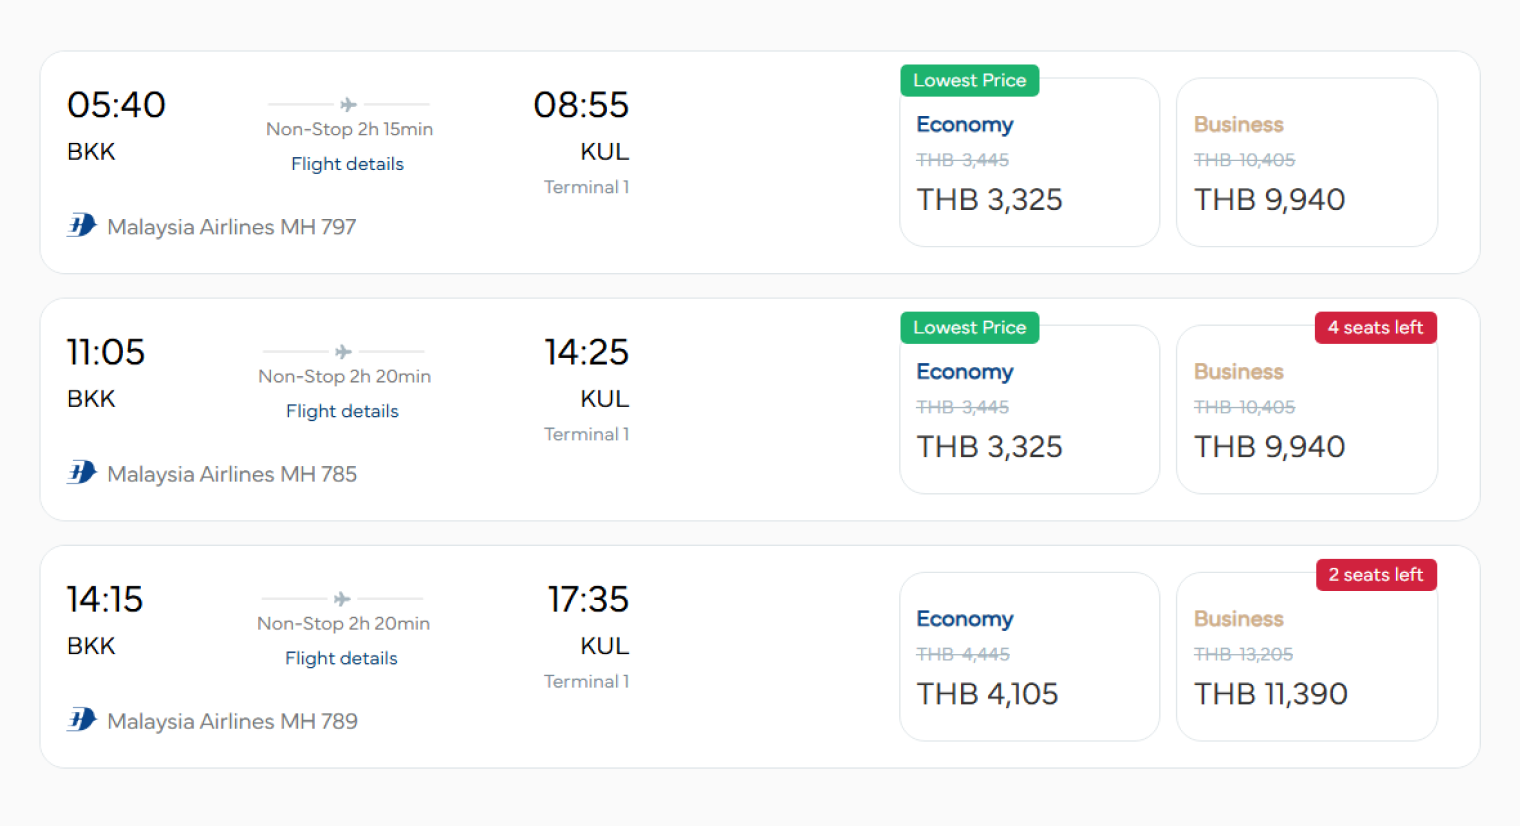Open Flight details for MH 797

347,164
